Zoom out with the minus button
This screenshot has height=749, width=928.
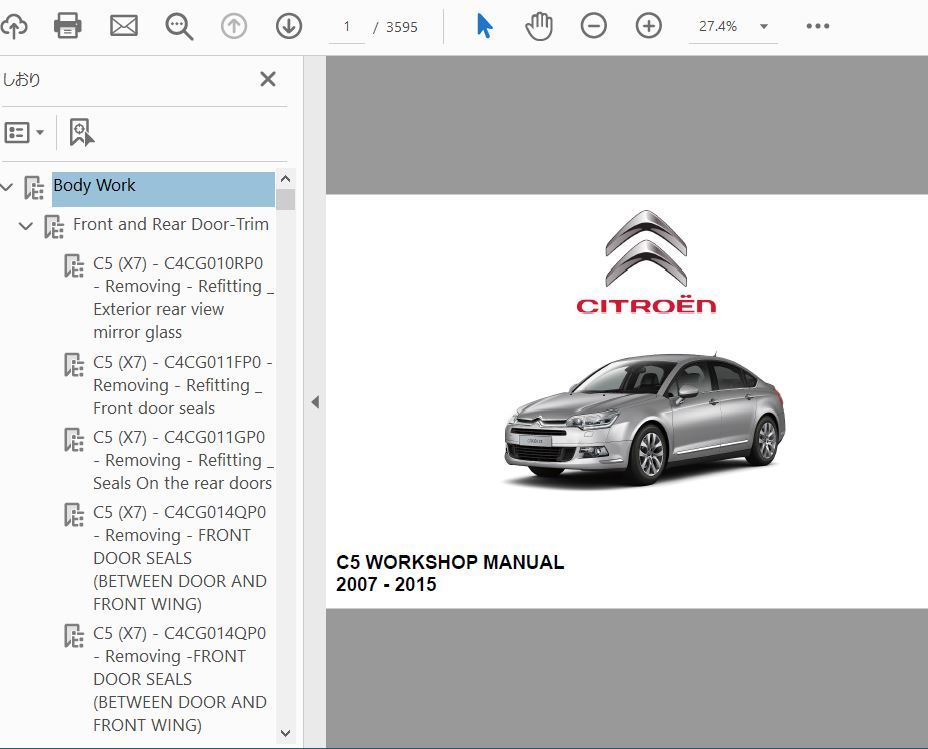(594, 27)
